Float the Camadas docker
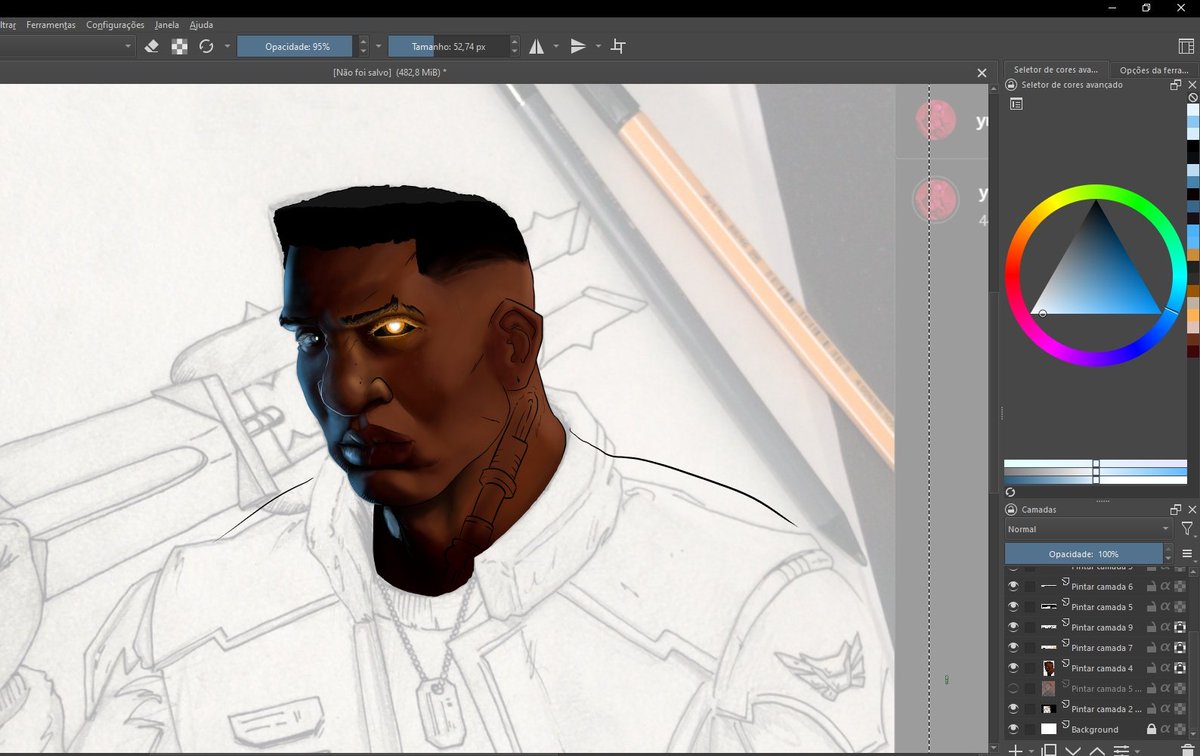The image size is (1200, 756). point(1176,509)
